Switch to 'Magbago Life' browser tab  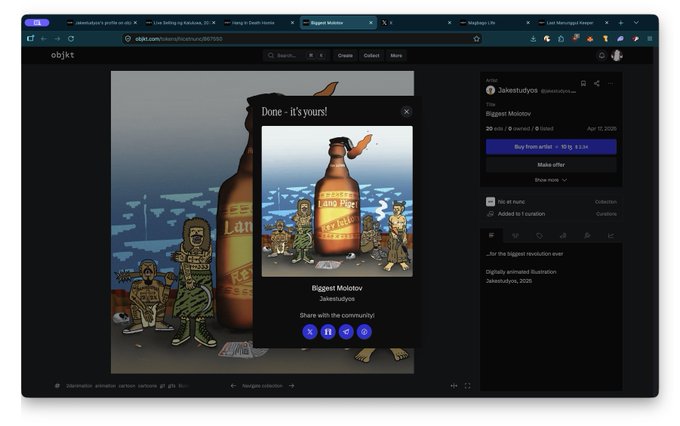(x=494, y=23)
